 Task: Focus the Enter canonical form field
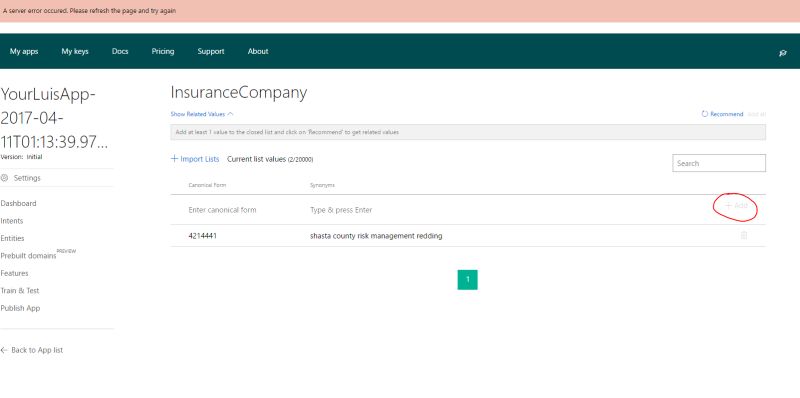click(222, 210)
